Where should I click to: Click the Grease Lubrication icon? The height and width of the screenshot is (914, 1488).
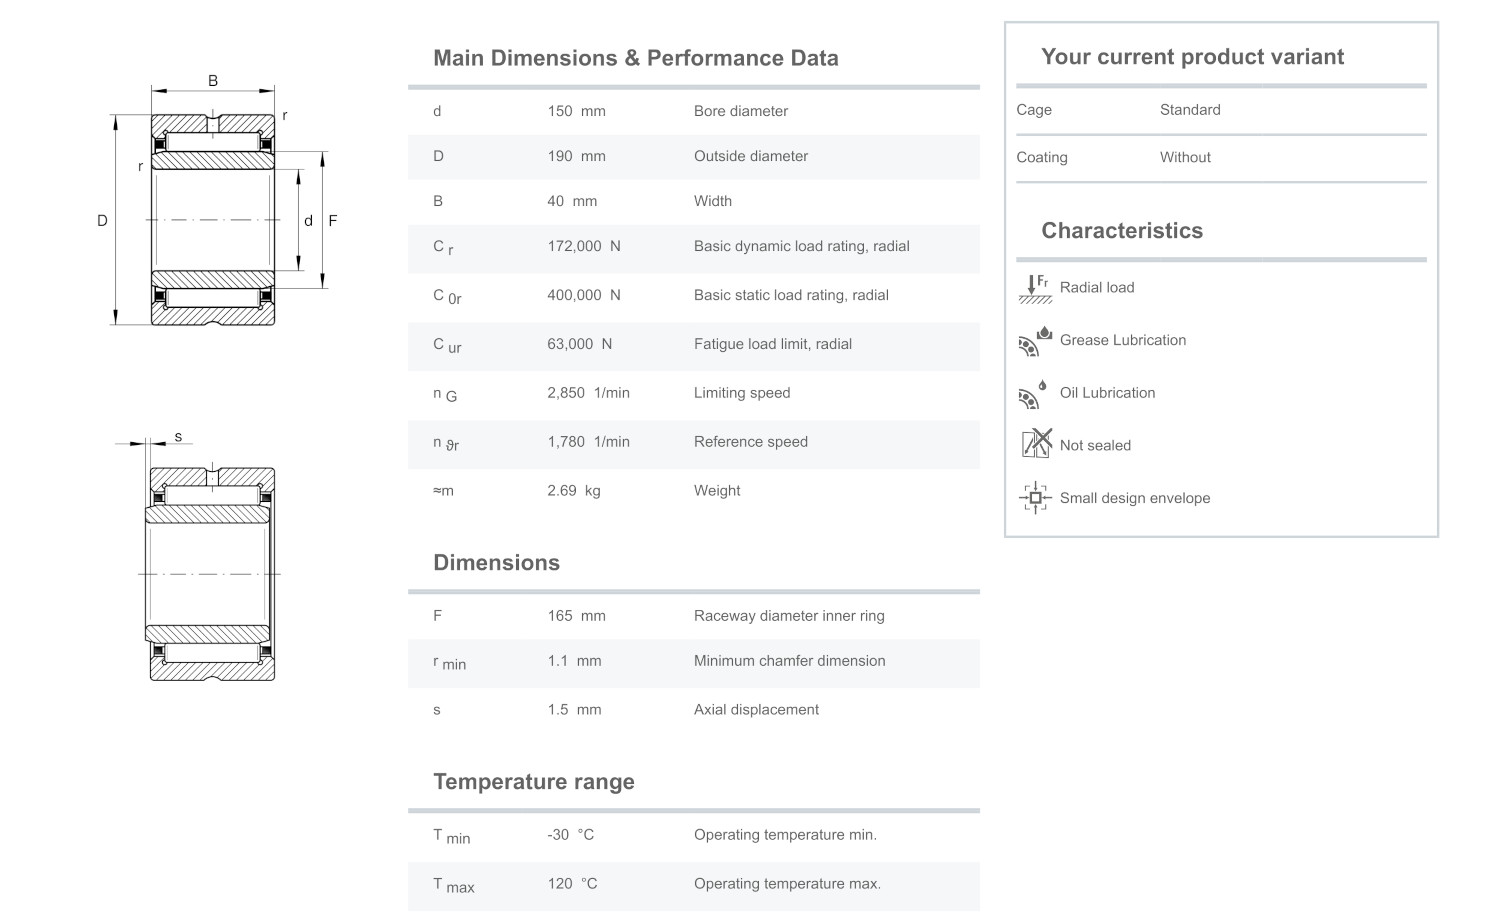click(x=1034, y=341)
